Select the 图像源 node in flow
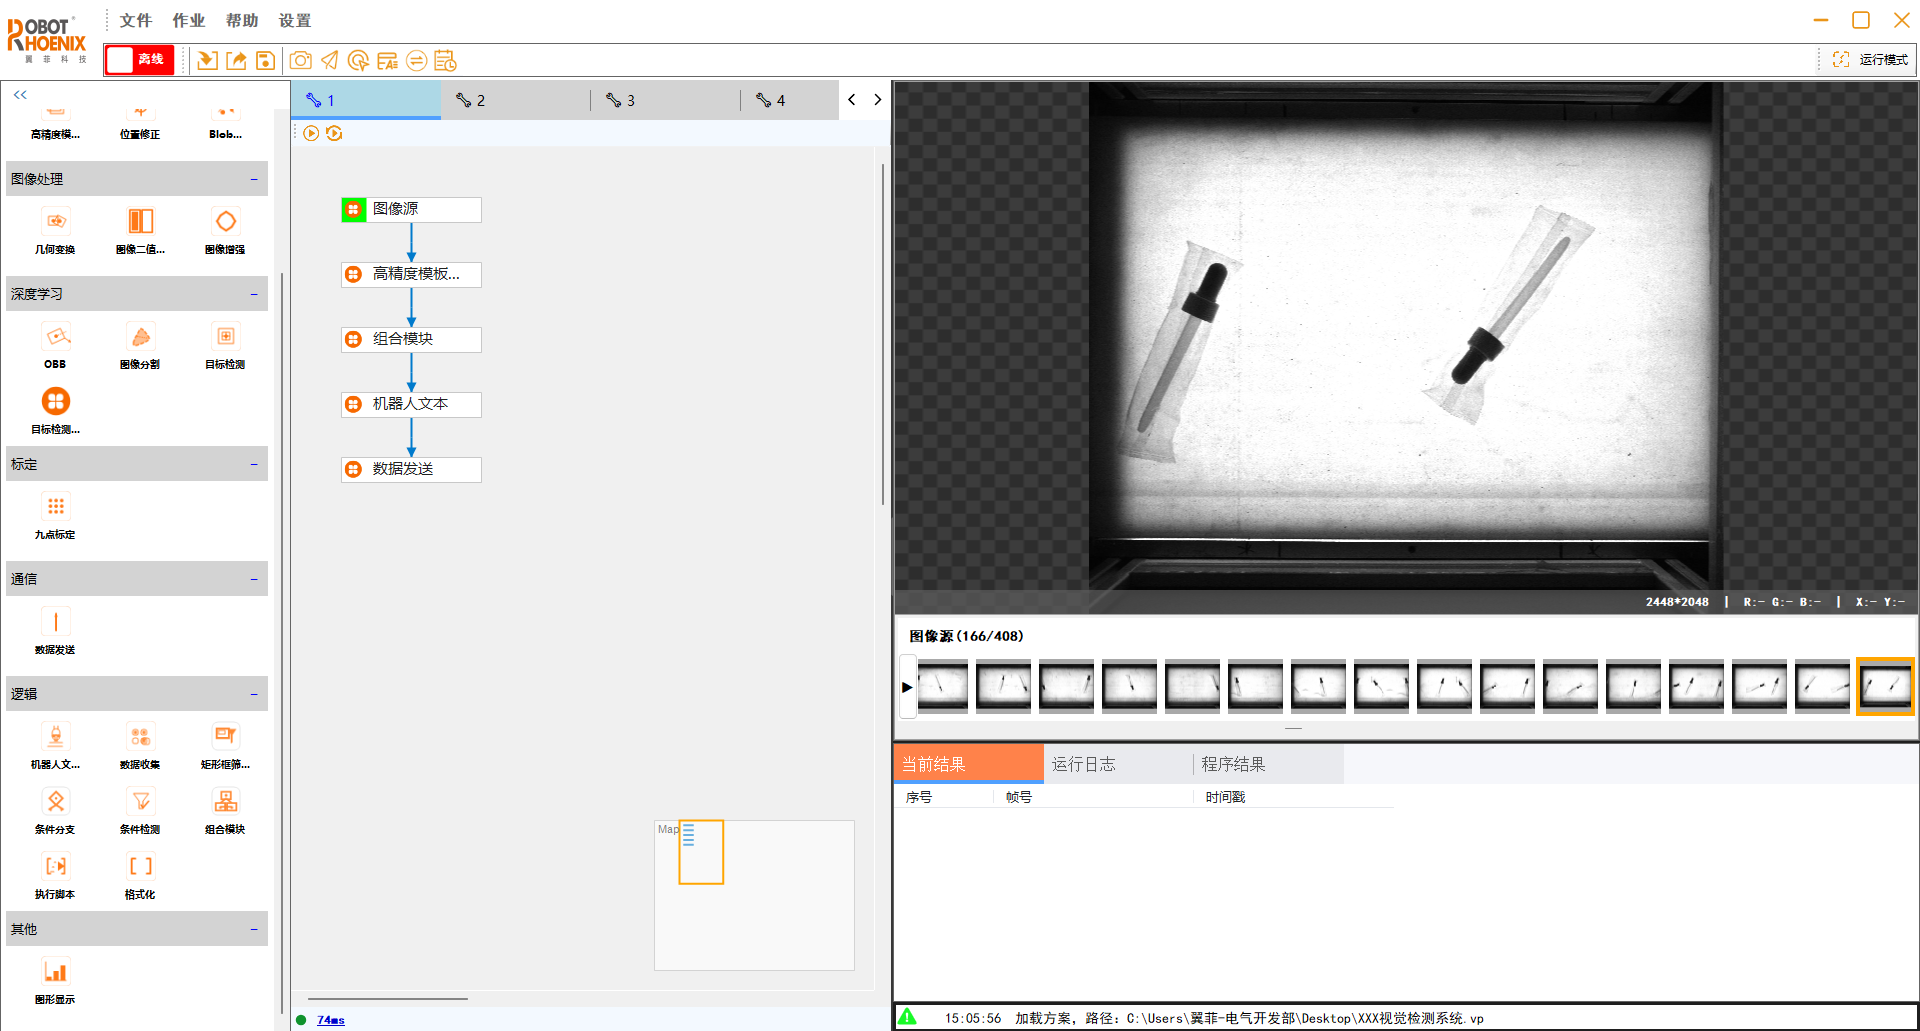This screenshot has width=1920, height=1031. click(411, 209)
